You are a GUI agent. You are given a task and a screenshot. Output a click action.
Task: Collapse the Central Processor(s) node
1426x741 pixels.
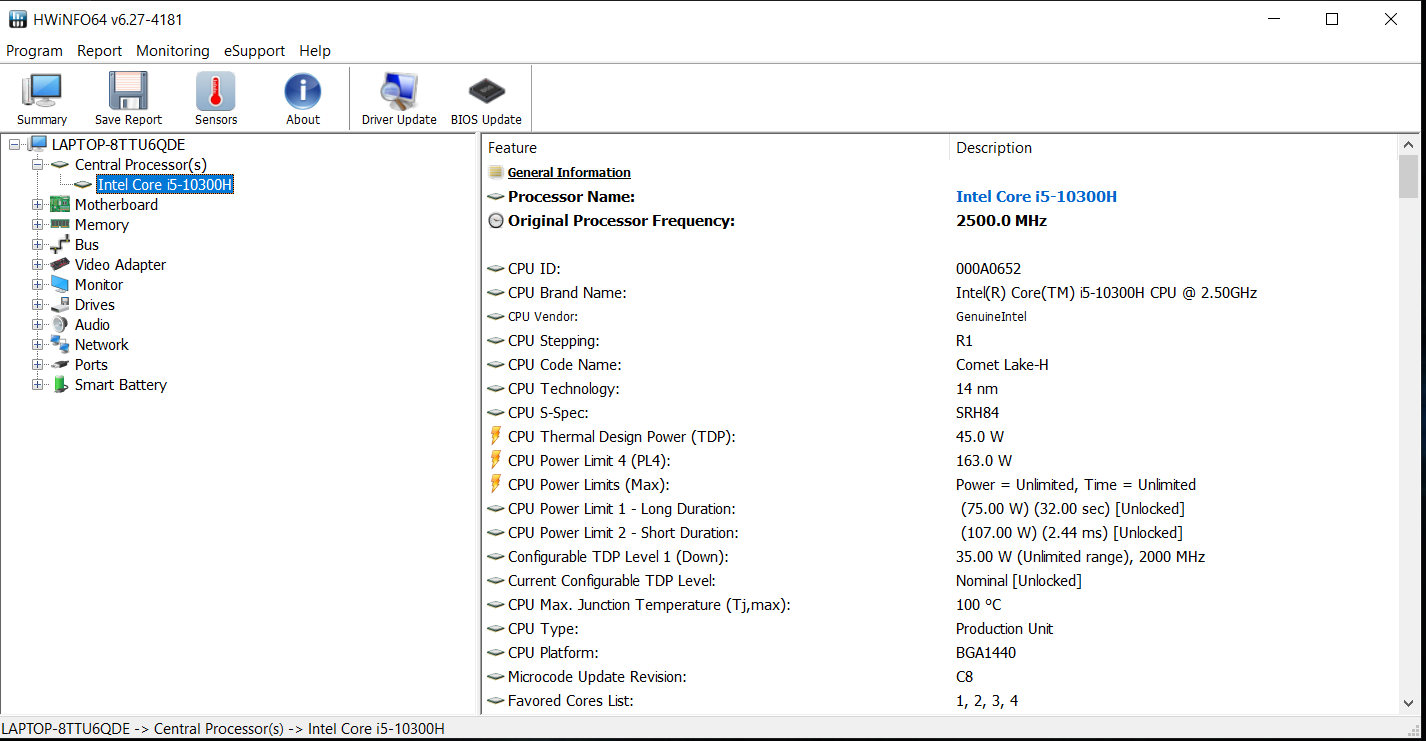(38, 165)
